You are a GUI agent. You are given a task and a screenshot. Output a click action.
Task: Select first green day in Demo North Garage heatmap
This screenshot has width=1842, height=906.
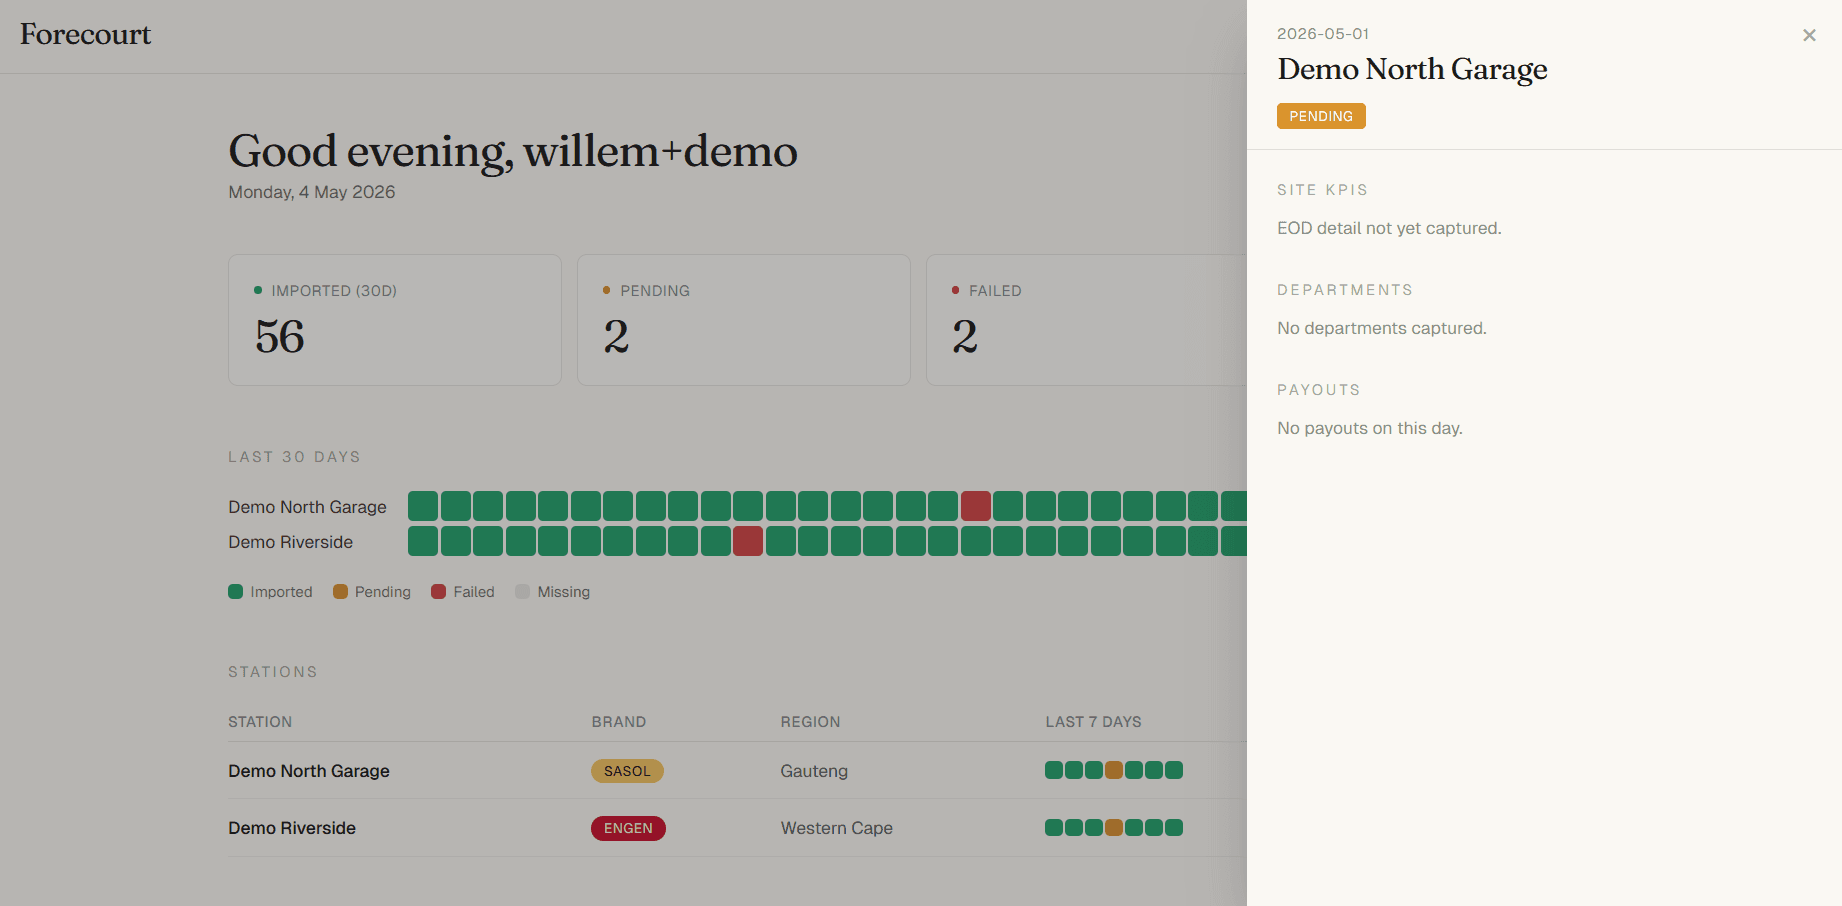tap(423, 506)
